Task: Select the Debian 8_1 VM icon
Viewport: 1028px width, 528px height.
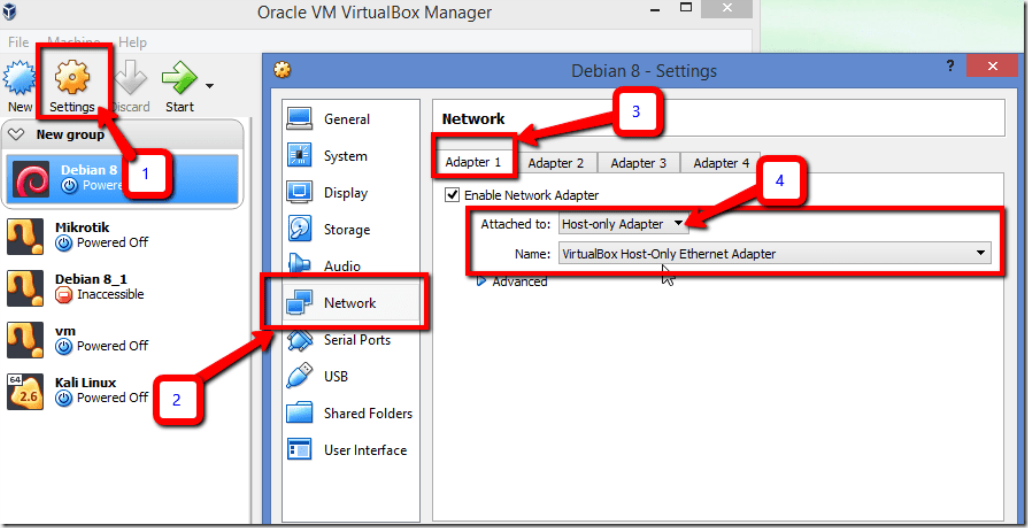Action: click(25, 288)
